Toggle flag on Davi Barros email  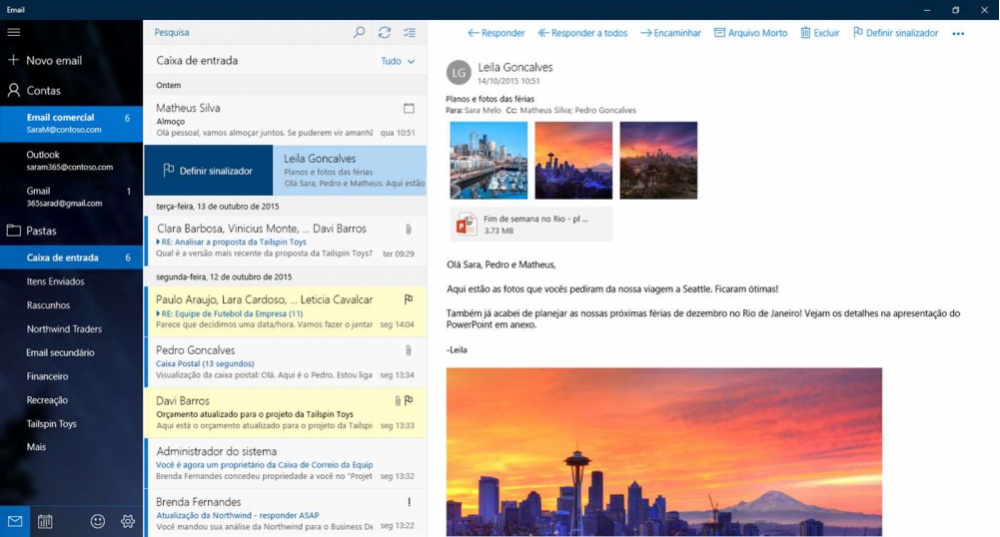click(x=409, y=401)
